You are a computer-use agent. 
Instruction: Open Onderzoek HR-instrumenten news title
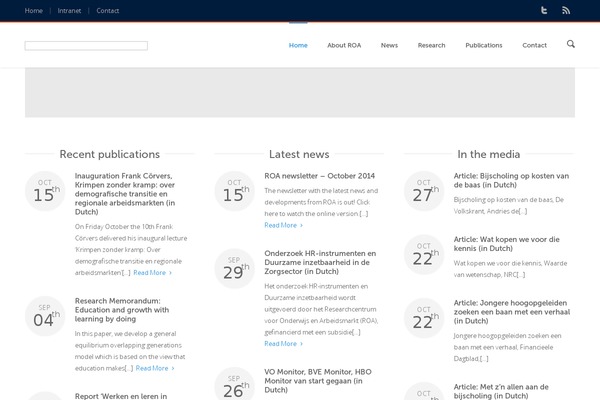coord(320,262)
